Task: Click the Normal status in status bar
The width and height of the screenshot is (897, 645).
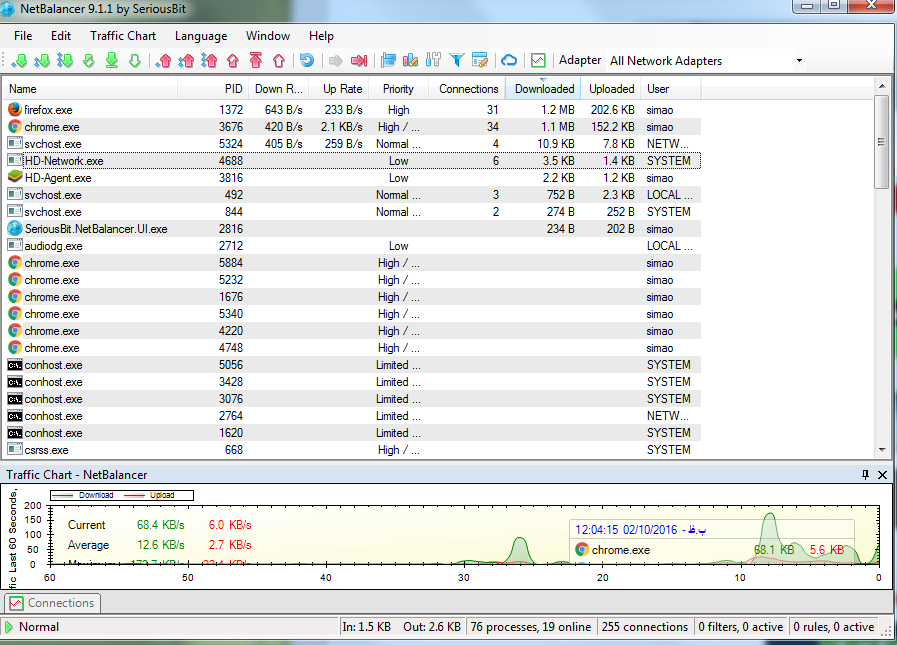Action: click(x=39, y=627)
